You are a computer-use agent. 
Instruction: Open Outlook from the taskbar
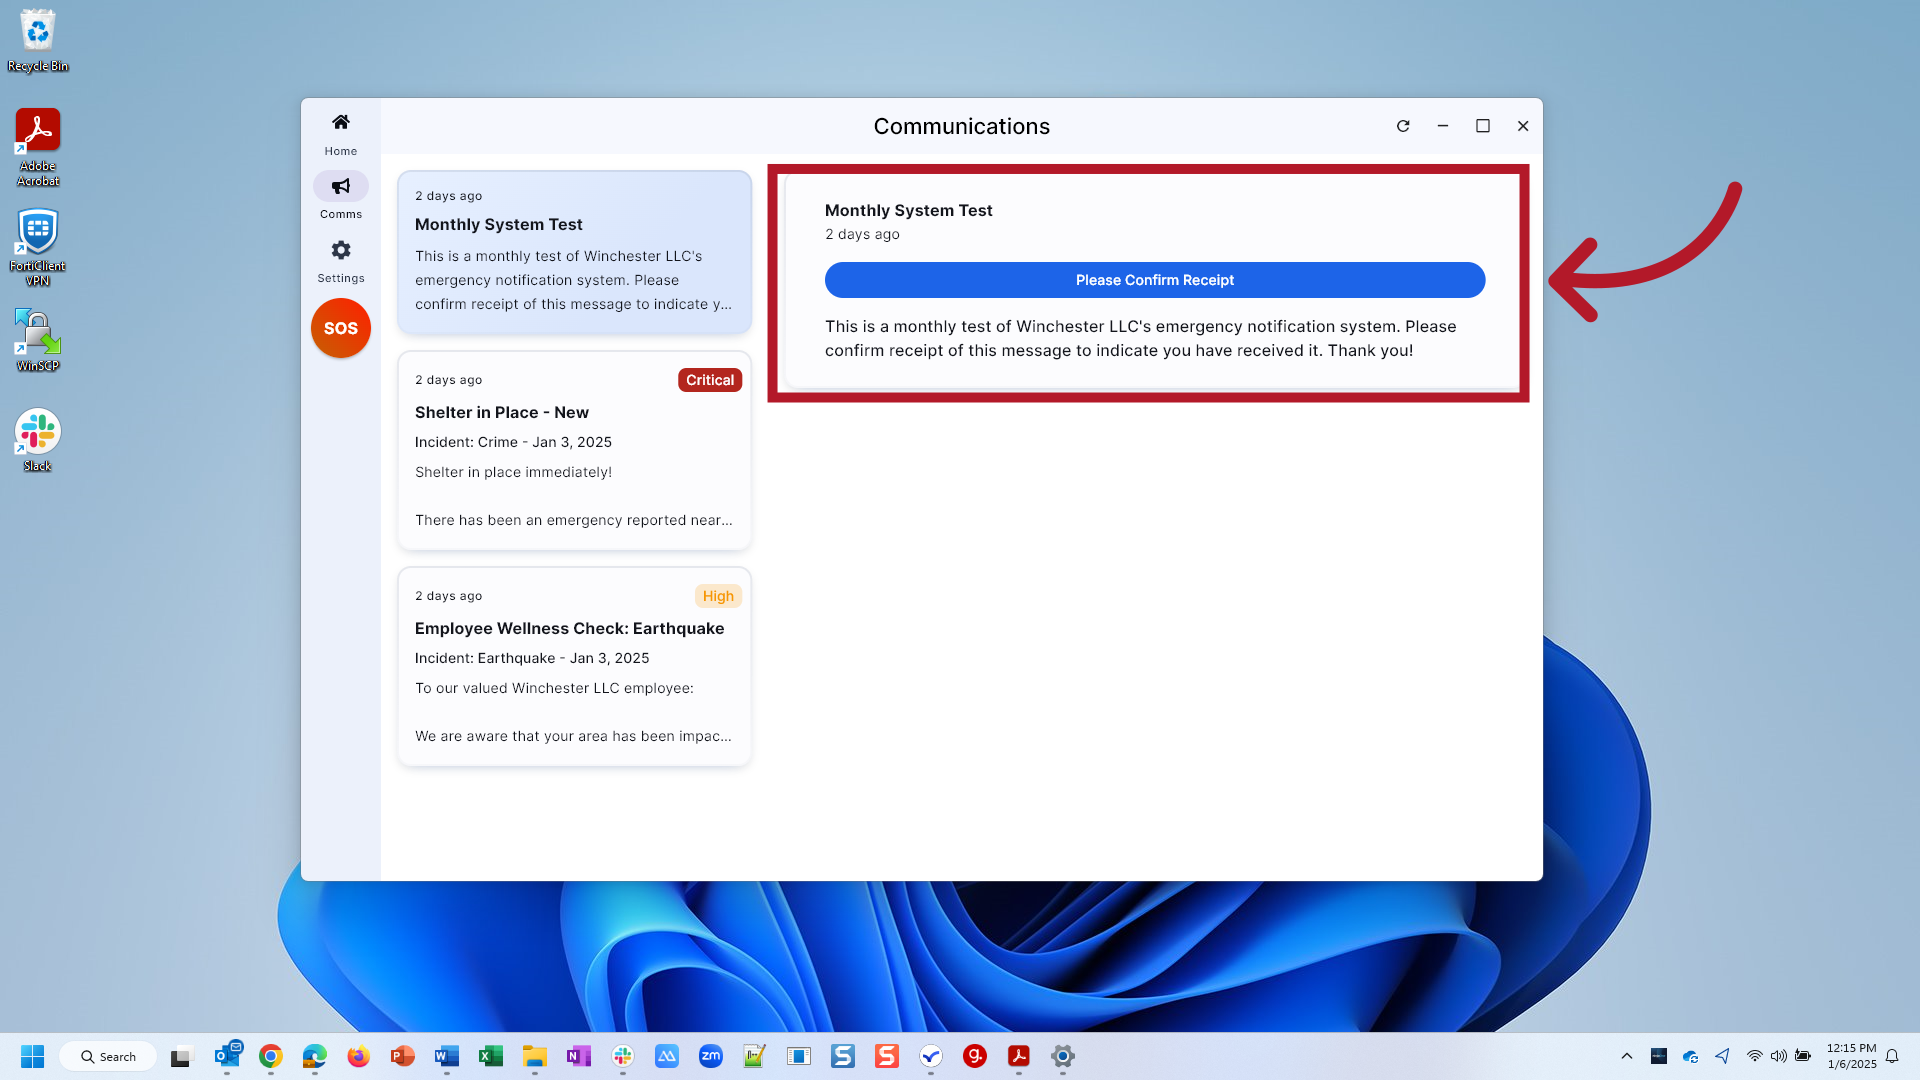click(x=228, y=1056)
